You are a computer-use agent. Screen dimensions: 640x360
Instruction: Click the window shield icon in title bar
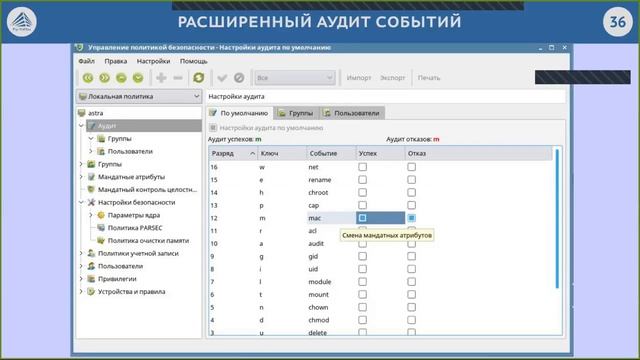79,47
